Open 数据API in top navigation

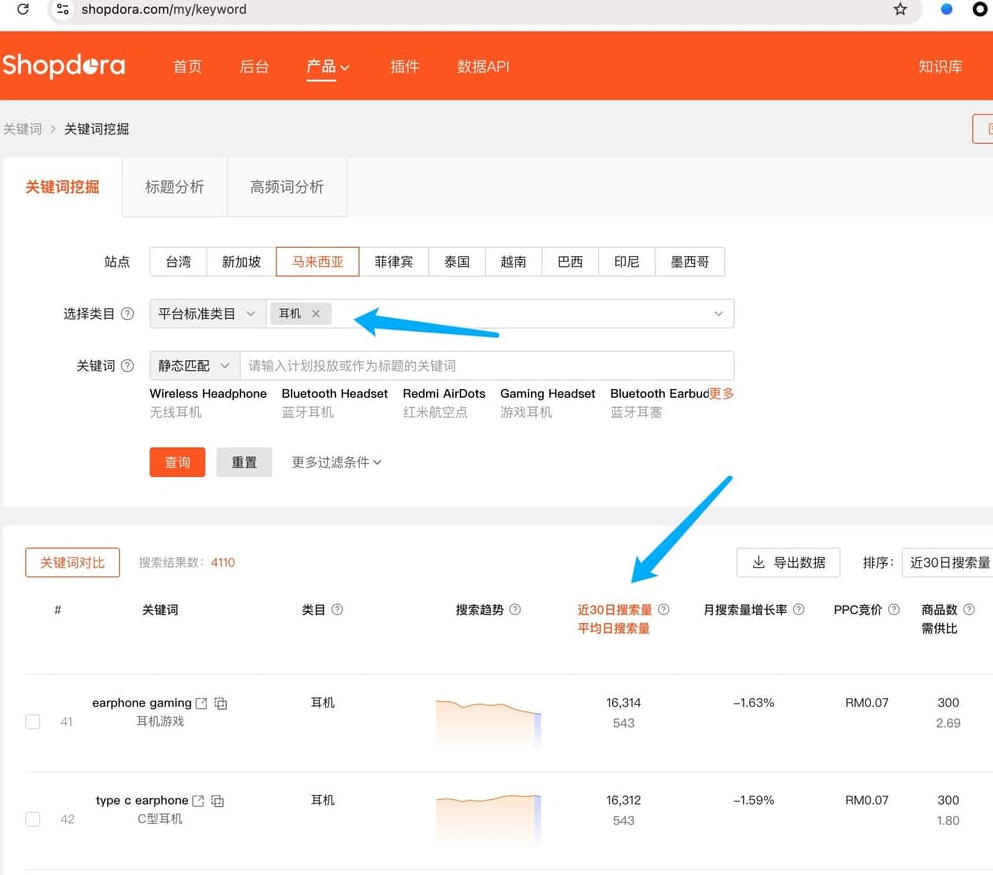(x=483, y=66)
